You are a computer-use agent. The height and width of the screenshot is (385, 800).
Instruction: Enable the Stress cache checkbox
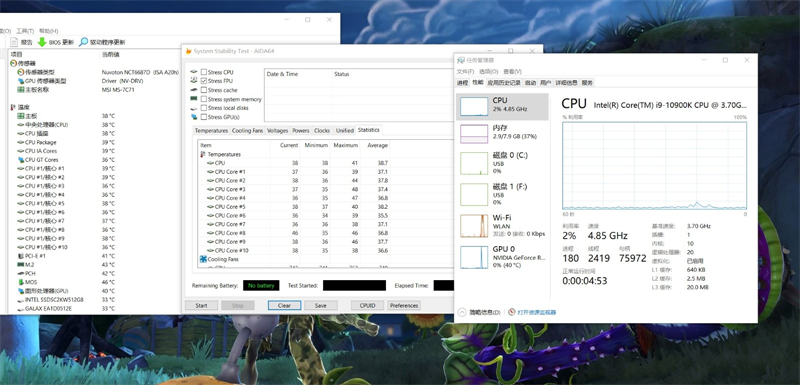point(204,90)
